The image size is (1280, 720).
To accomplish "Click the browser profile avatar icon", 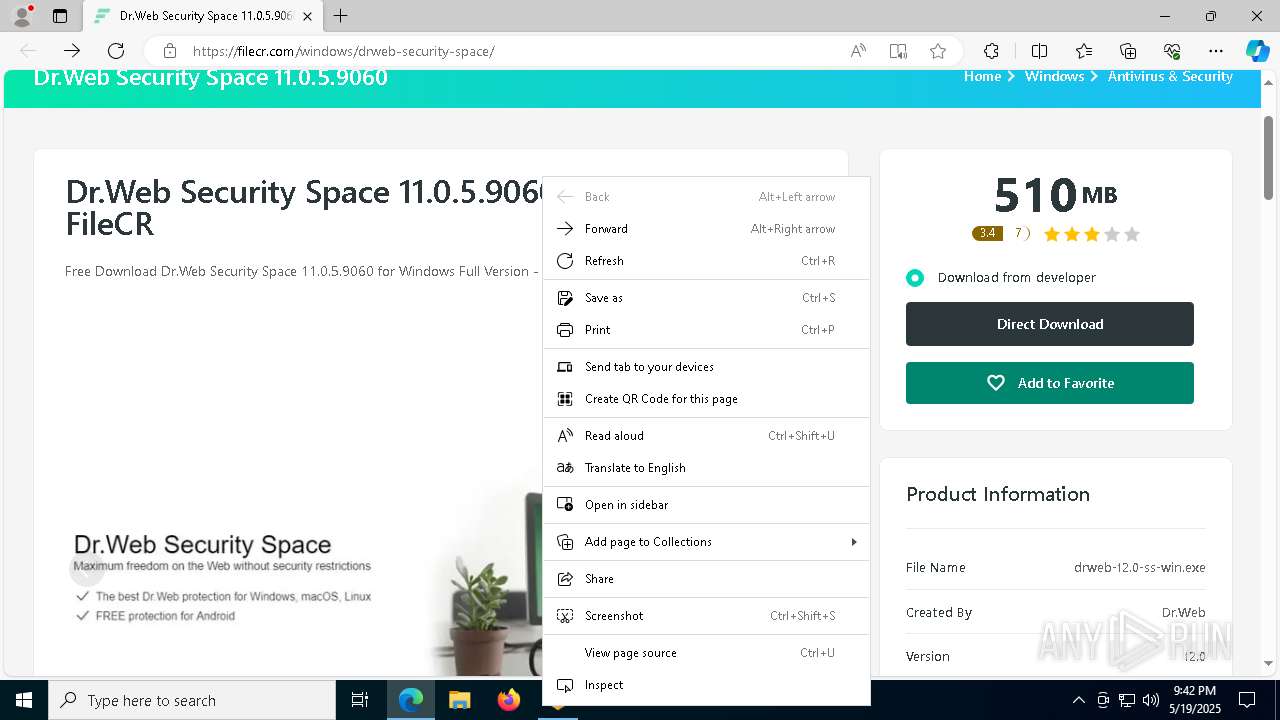I will tap(21, 16).
